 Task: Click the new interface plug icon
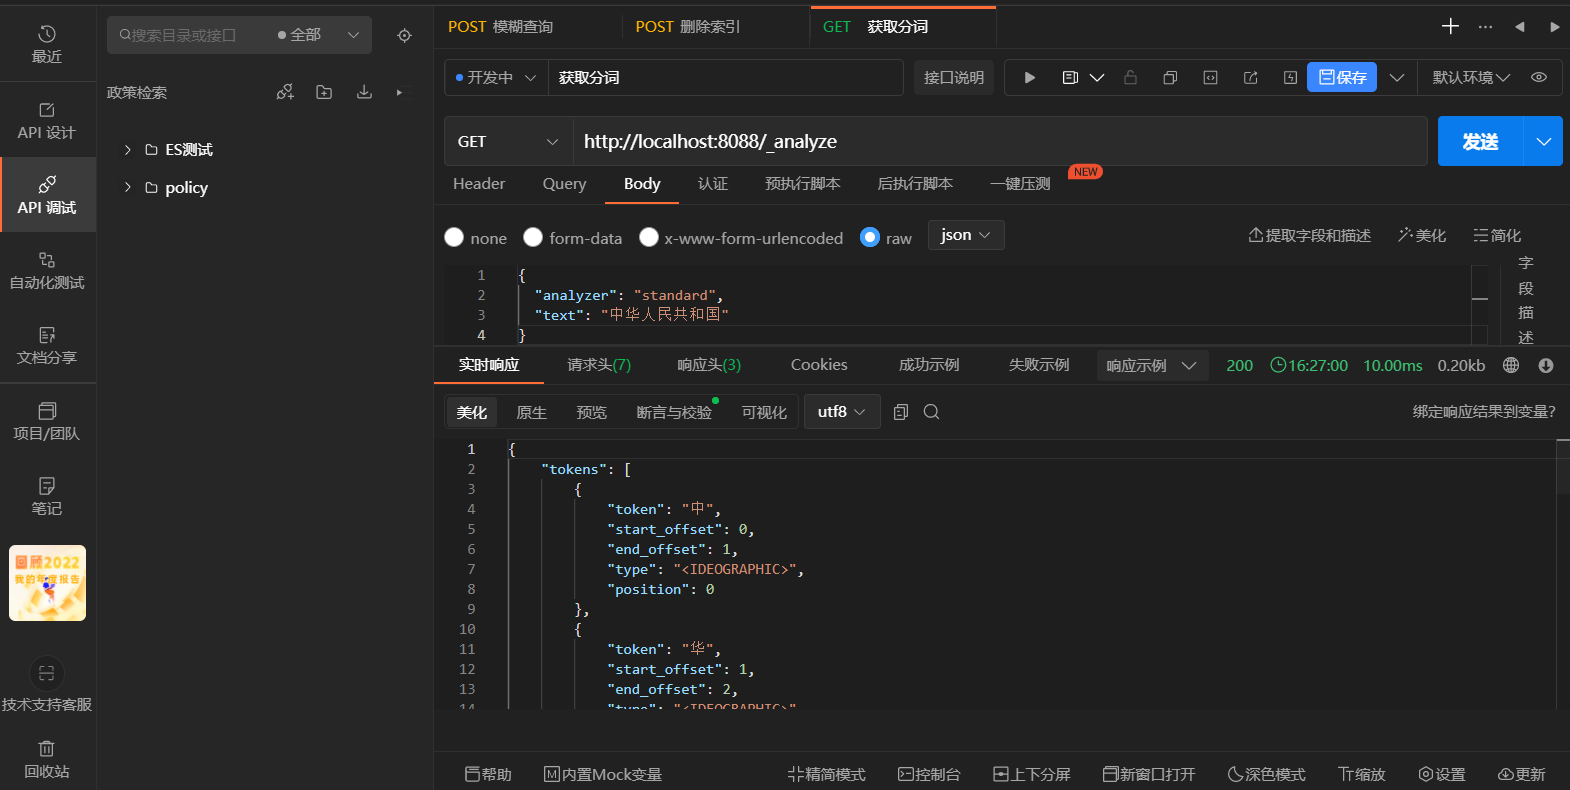[x=285, y=92]
